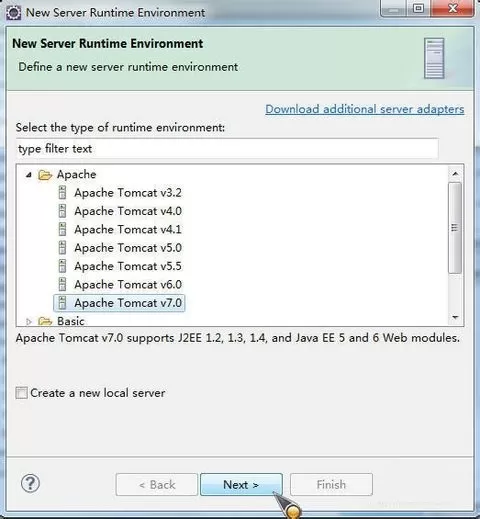Viewport: 480px width, 519px height.
Task: Click the list scrollbar up arrow
Action: (455, 173)
